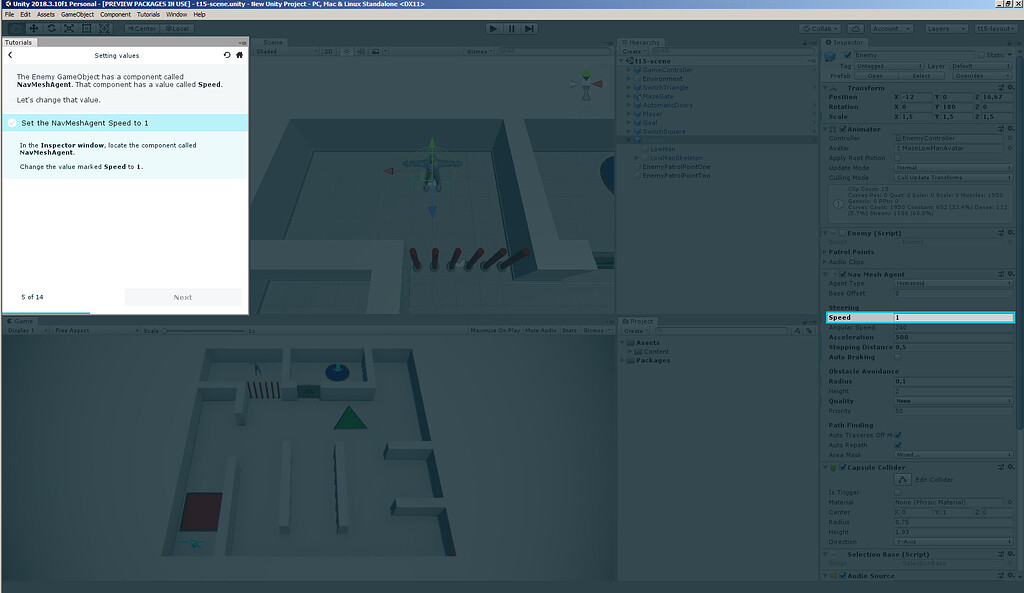Open the Culling Mode dropdown
The width and height of the screenshot is (1024, 593).
pyautogui.click(x=950, y=177)
